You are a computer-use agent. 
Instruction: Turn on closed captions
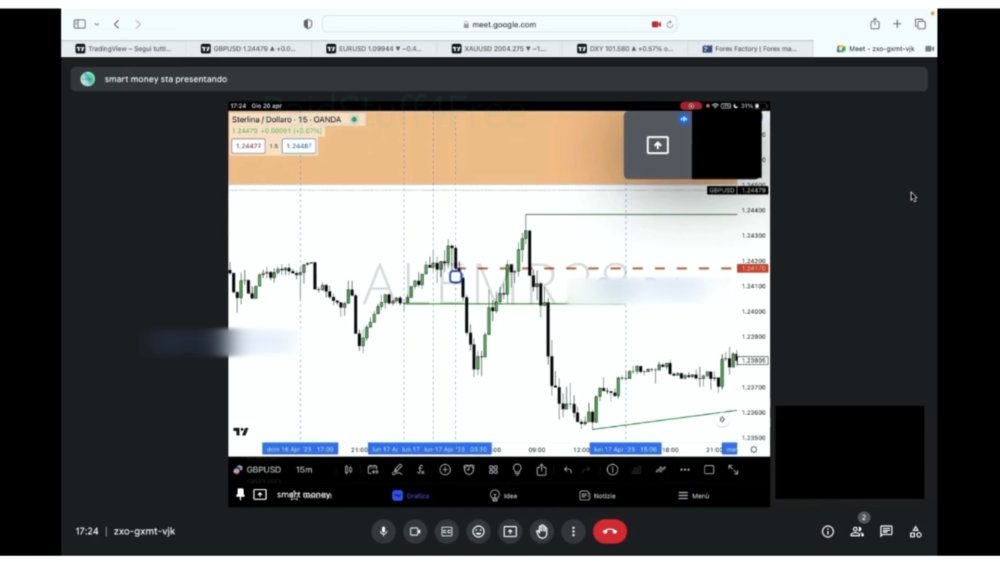447,531
